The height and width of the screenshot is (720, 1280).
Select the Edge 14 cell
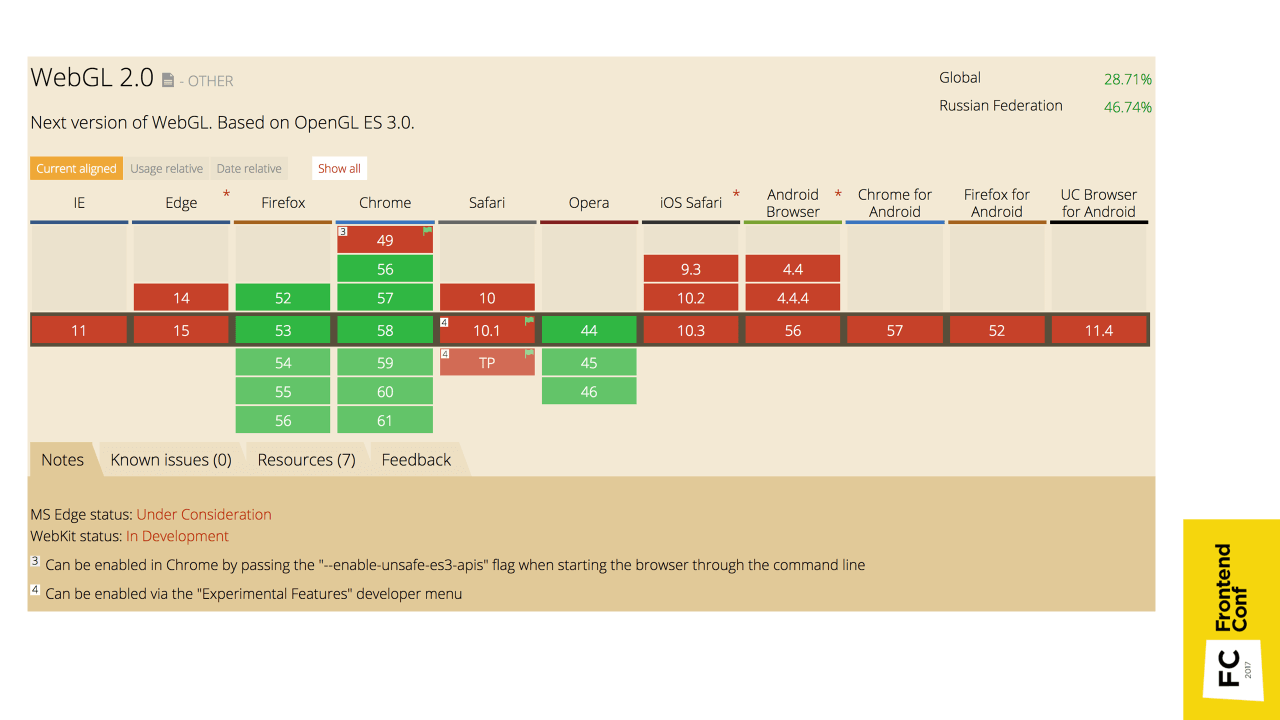pos(181,297)
